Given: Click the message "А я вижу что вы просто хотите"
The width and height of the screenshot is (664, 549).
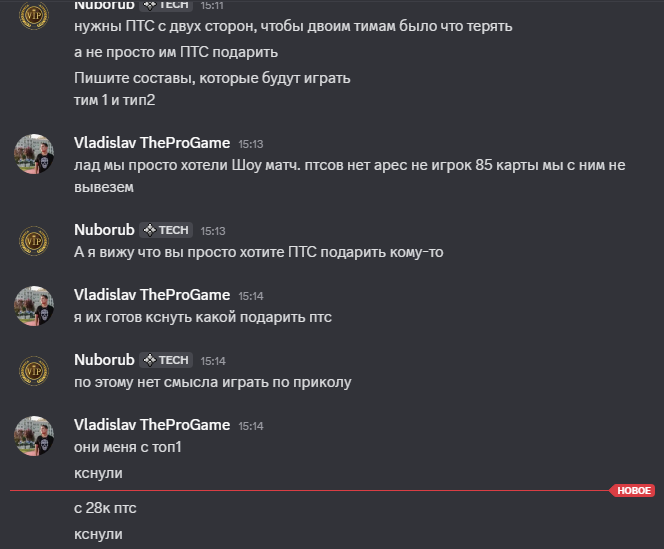Looking at the screenshot, I should coord(258,252).
